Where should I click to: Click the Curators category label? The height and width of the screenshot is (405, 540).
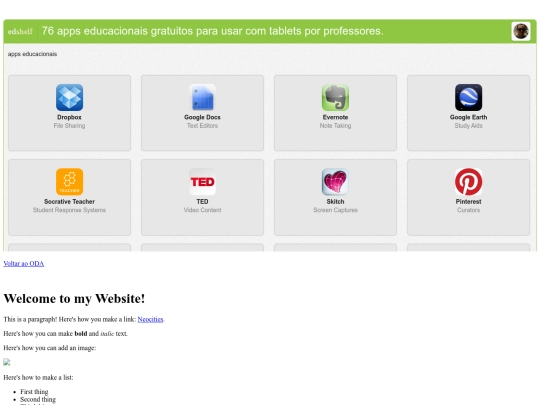[468, 210]
